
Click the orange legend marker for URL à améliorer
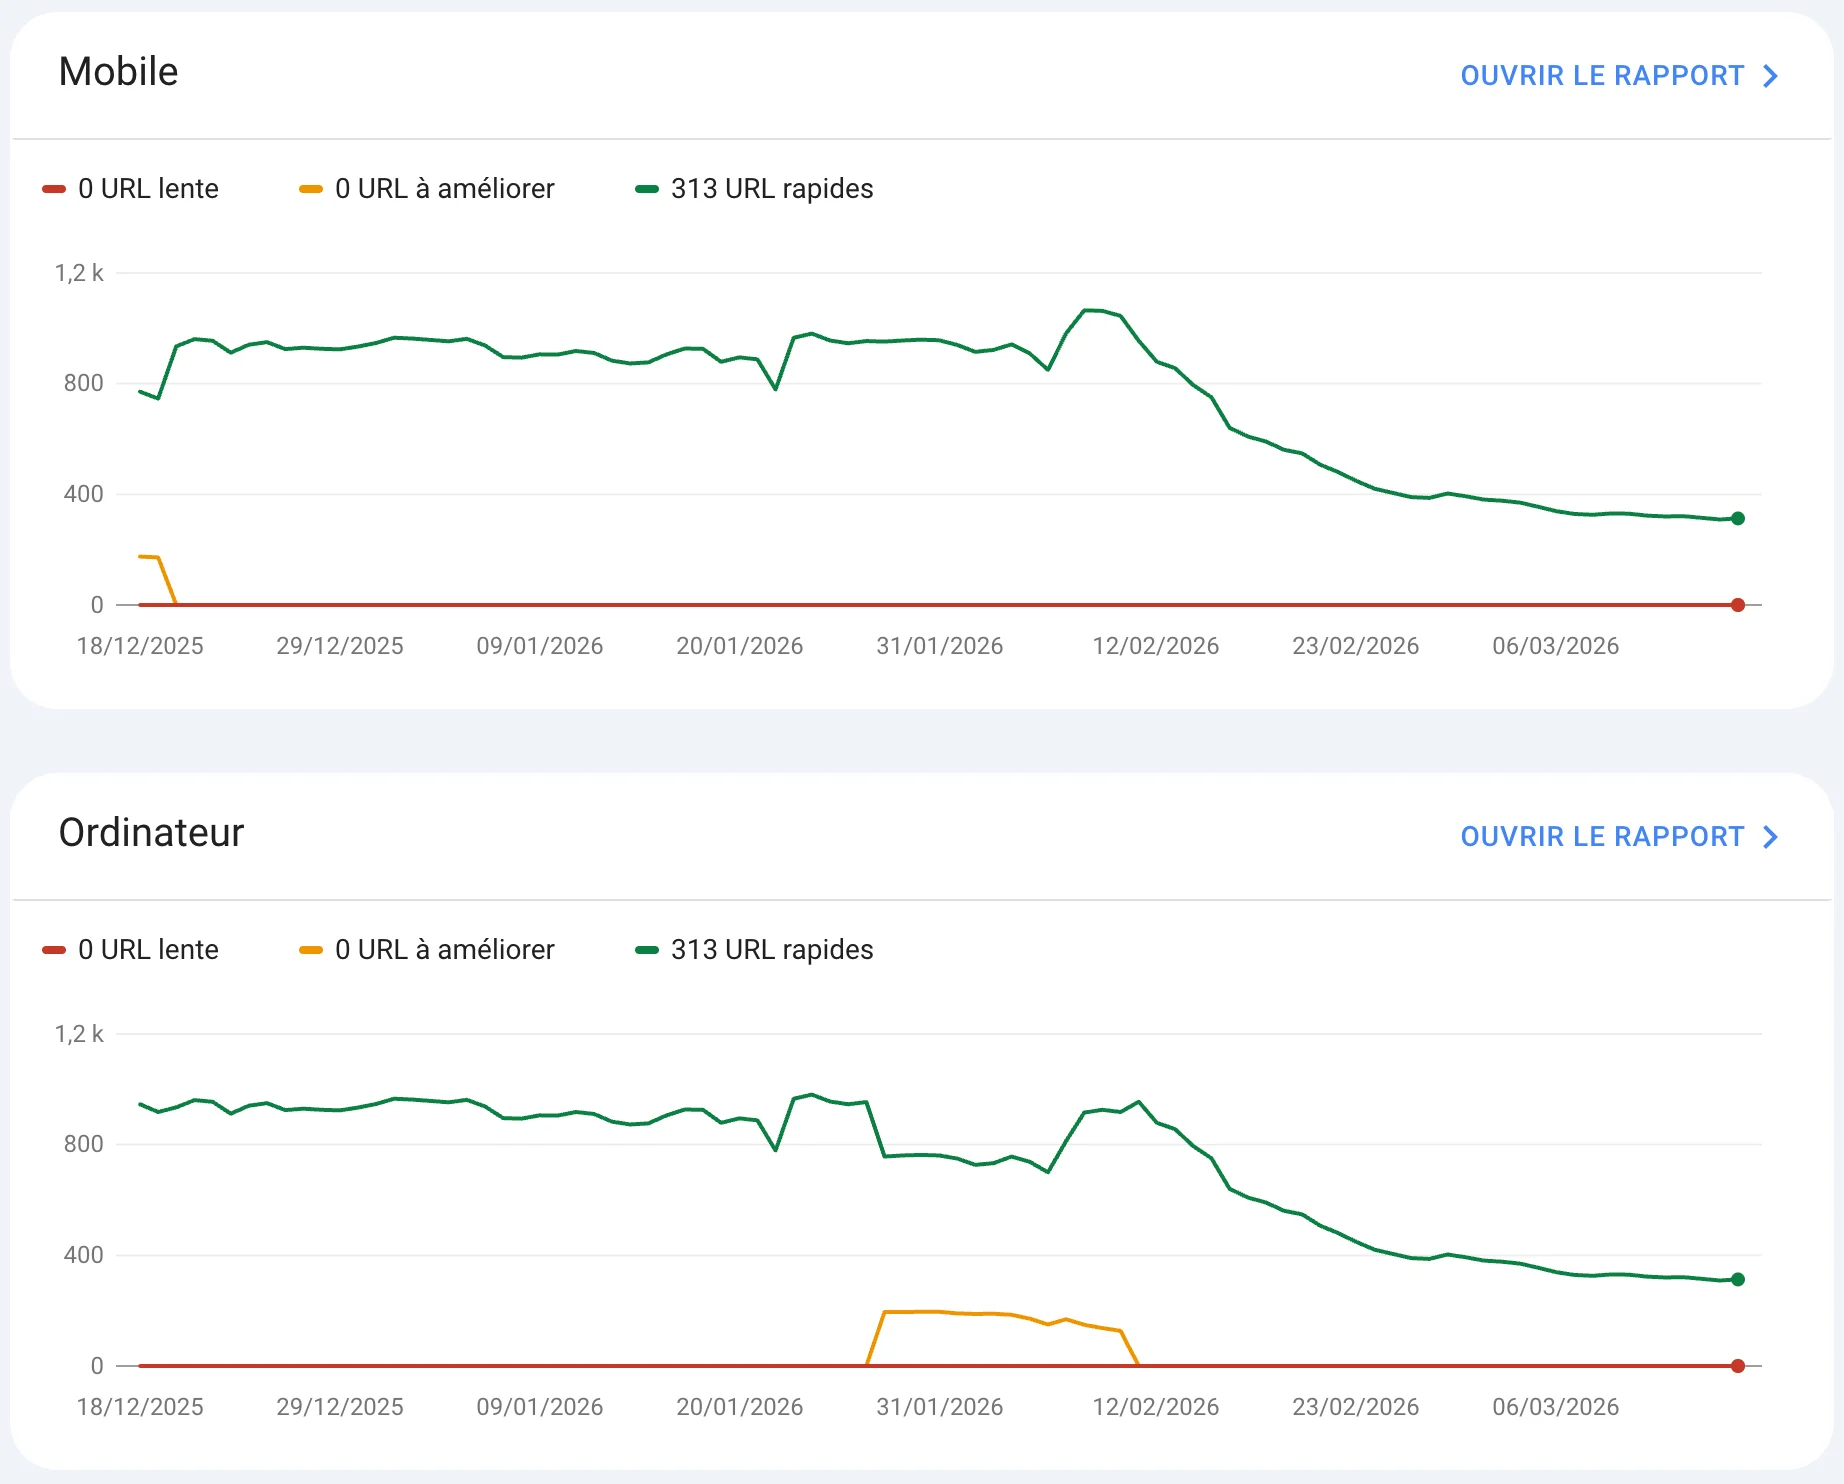coord(311,187)
